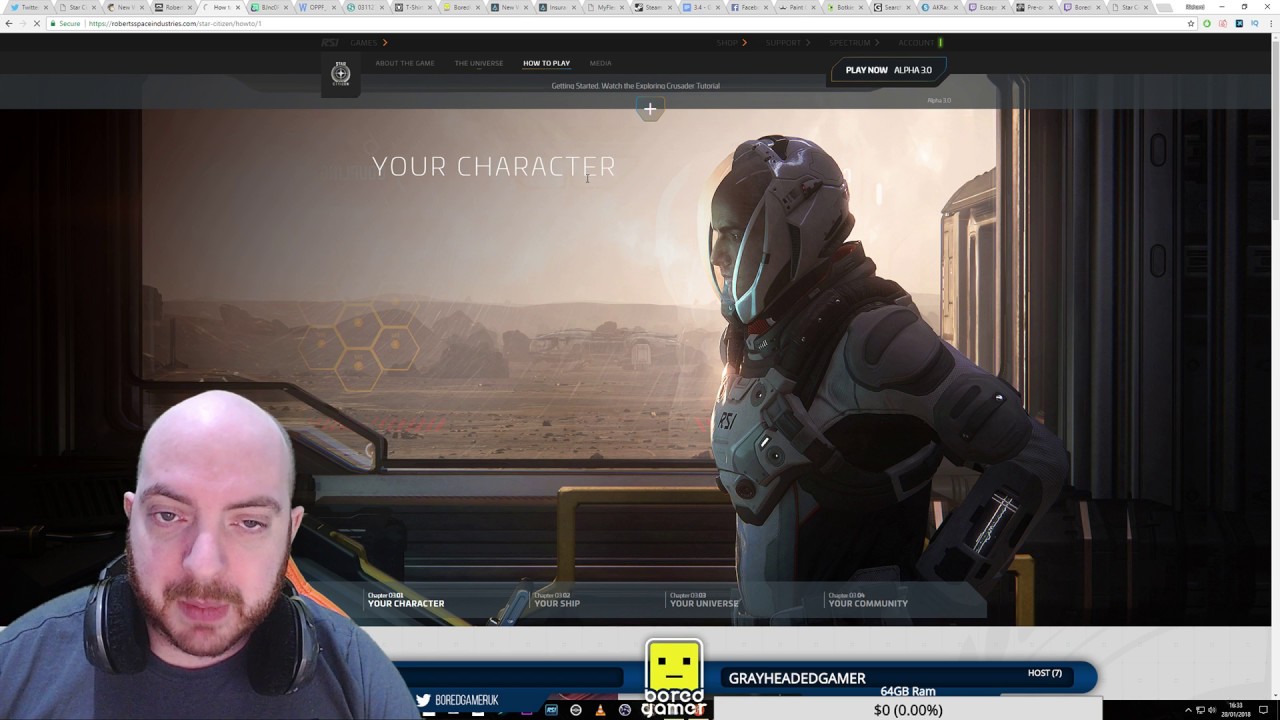Bookmark this page with the star icon

click(x=1191, y=23)
